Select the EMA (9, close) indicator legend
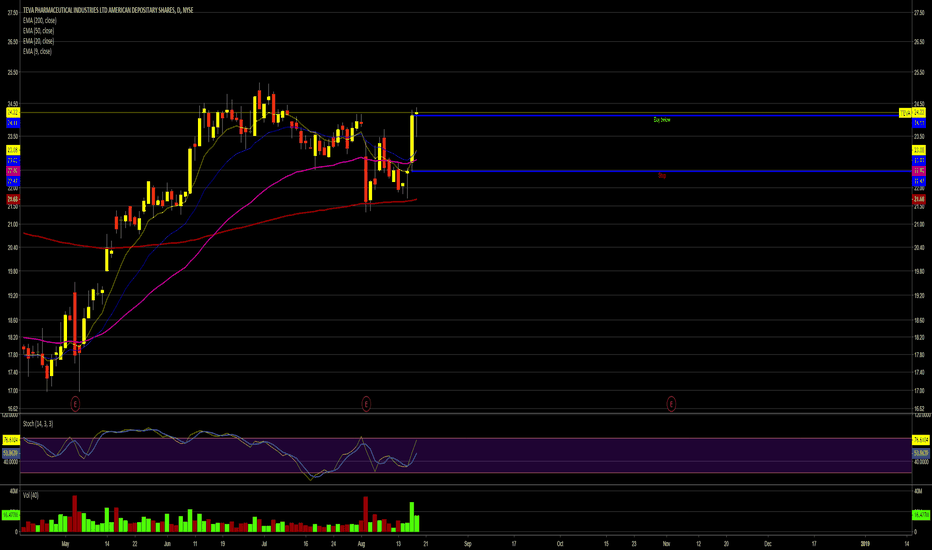Image resolution: width=932 pixels, height=550 pixels. (x=37, y=51)
